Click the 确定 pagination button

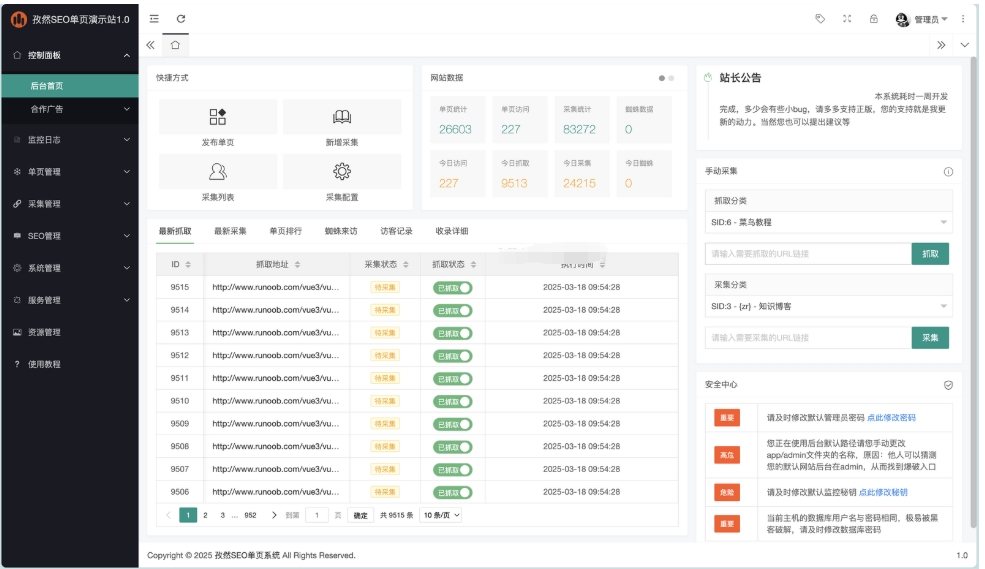[x=361, y=515]
